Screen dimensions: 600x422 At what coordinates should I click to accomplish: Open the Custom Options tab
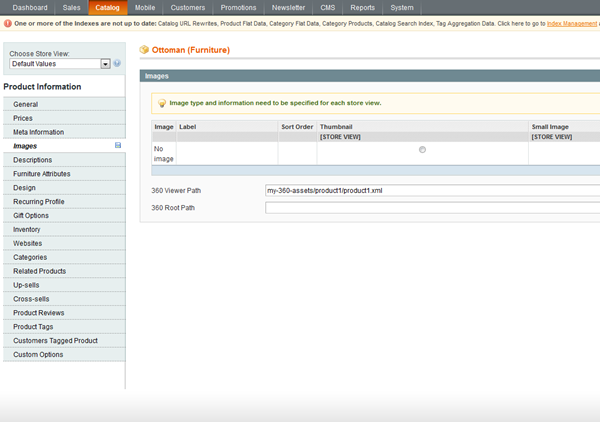point(38,355)
